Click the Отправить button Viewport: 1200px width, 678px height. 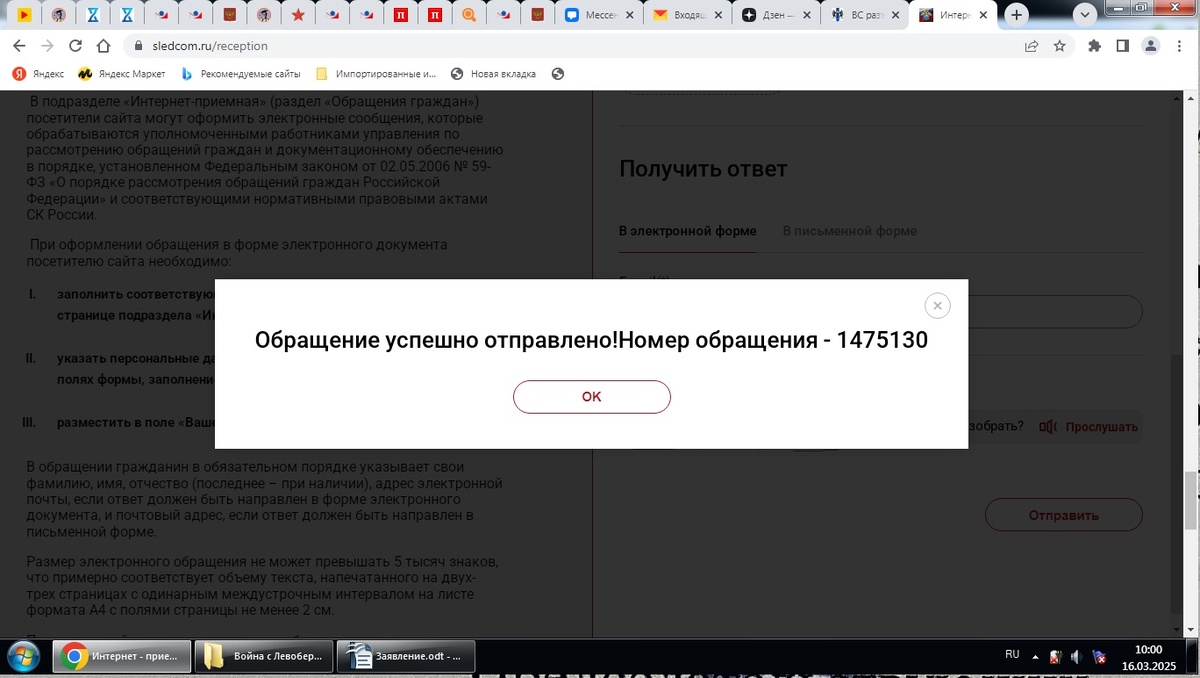tap(1063, 514)
